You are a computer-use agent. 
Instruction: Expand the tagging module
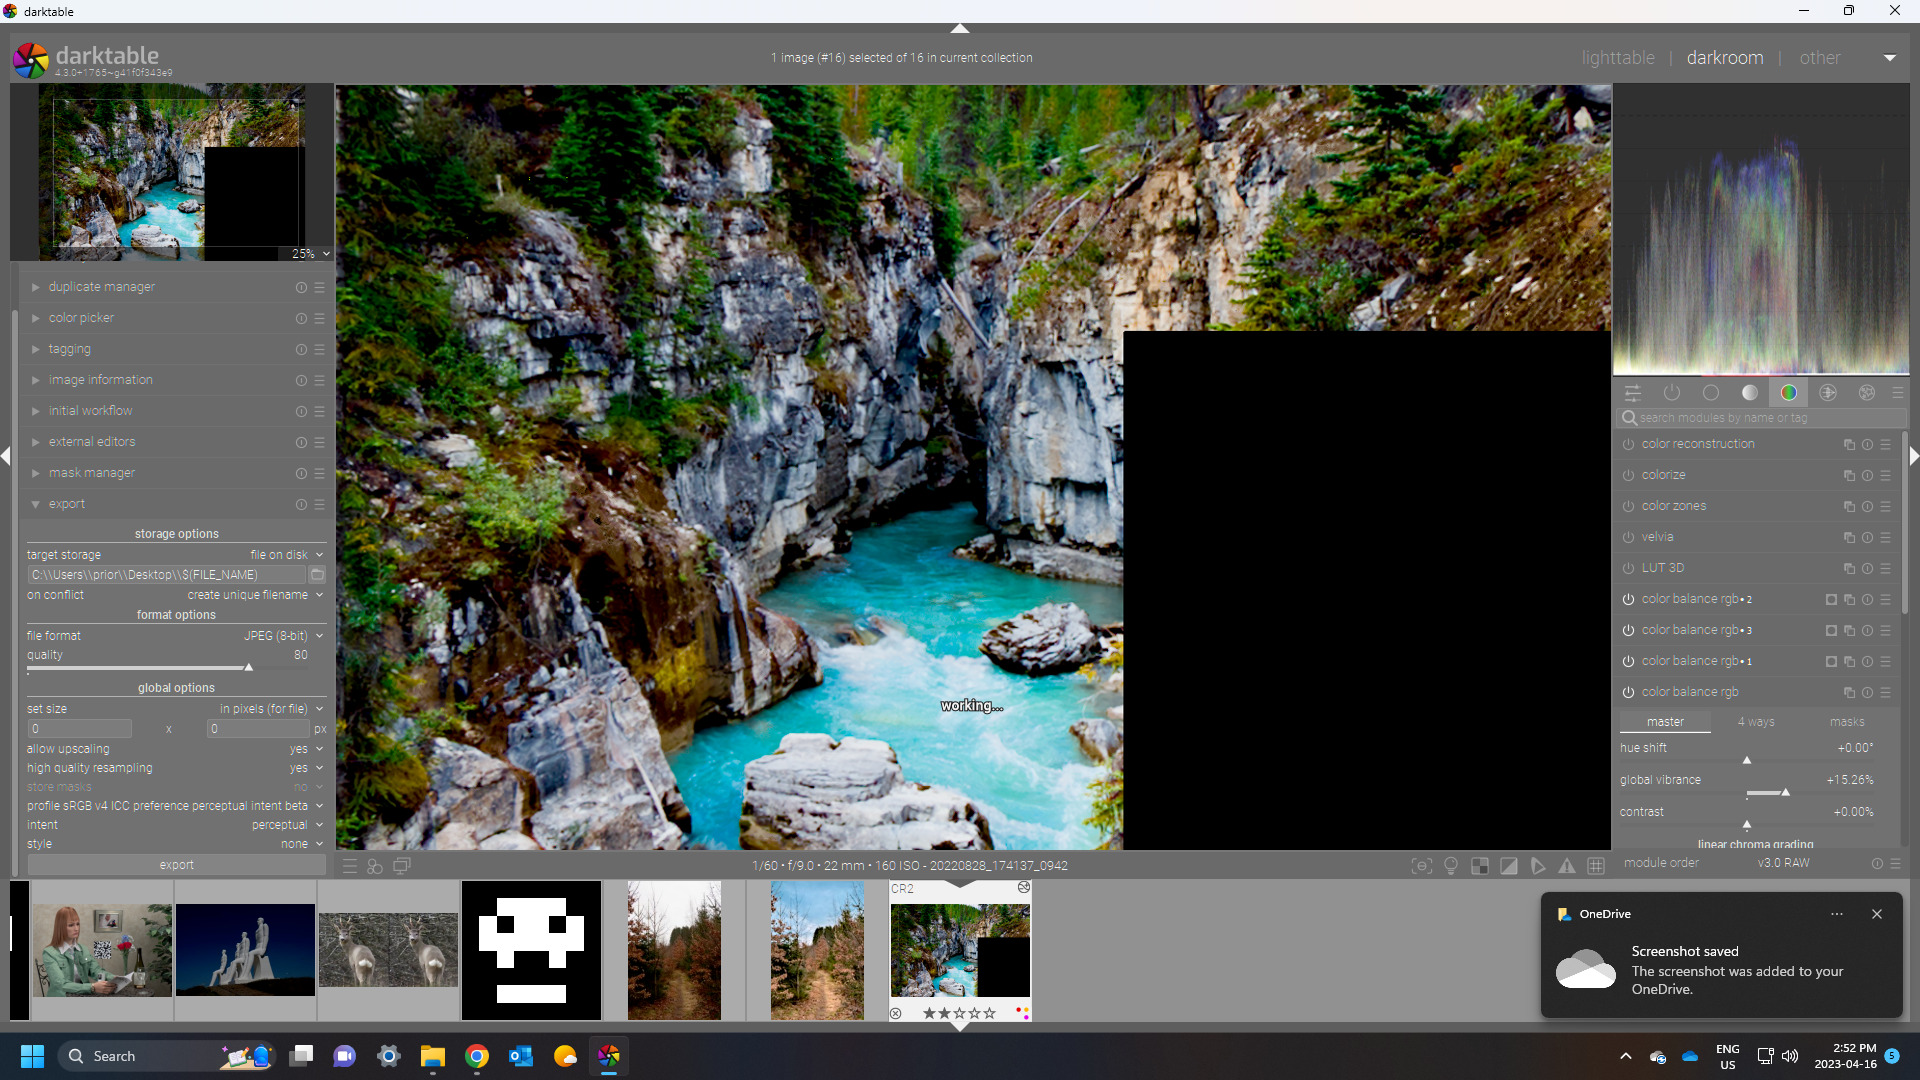click(70, 349)
